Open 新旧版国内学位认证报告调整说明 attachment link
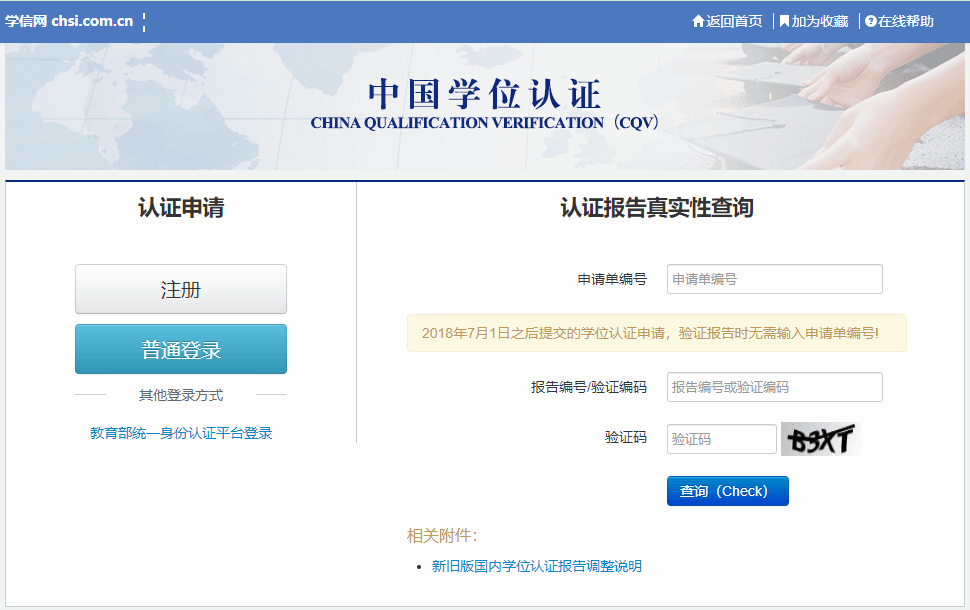This screenshot has height=610, width=970. click(536, 566)
